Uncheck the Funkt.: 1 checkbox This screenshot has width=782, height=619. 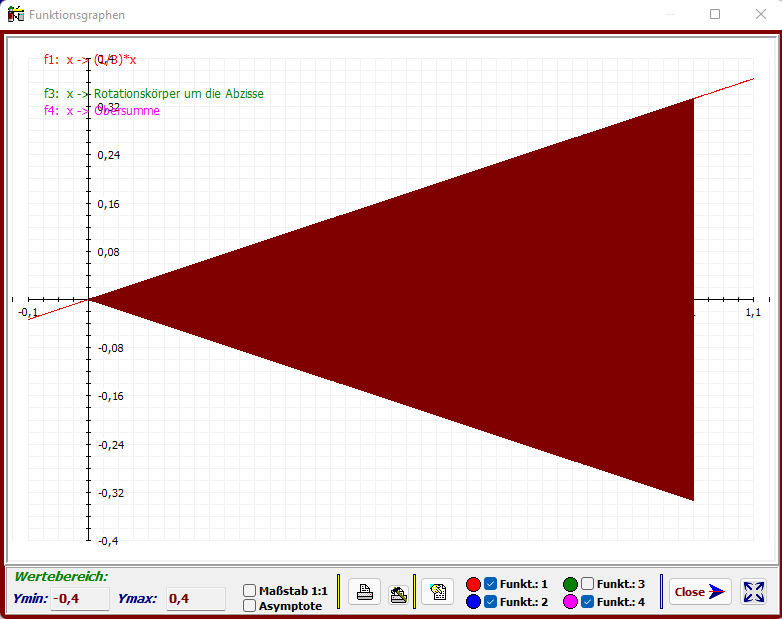pos(490,584)
